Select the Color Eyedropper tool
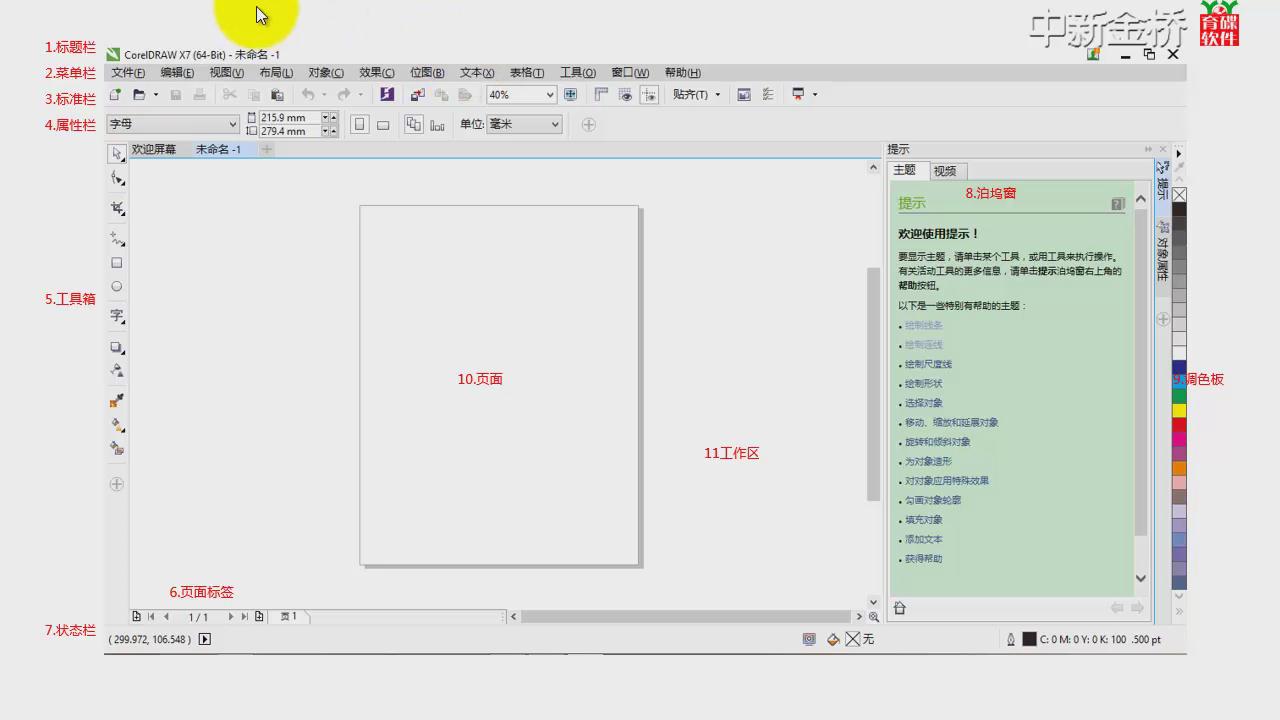The image size is (1280, 720). pos(117,401)
